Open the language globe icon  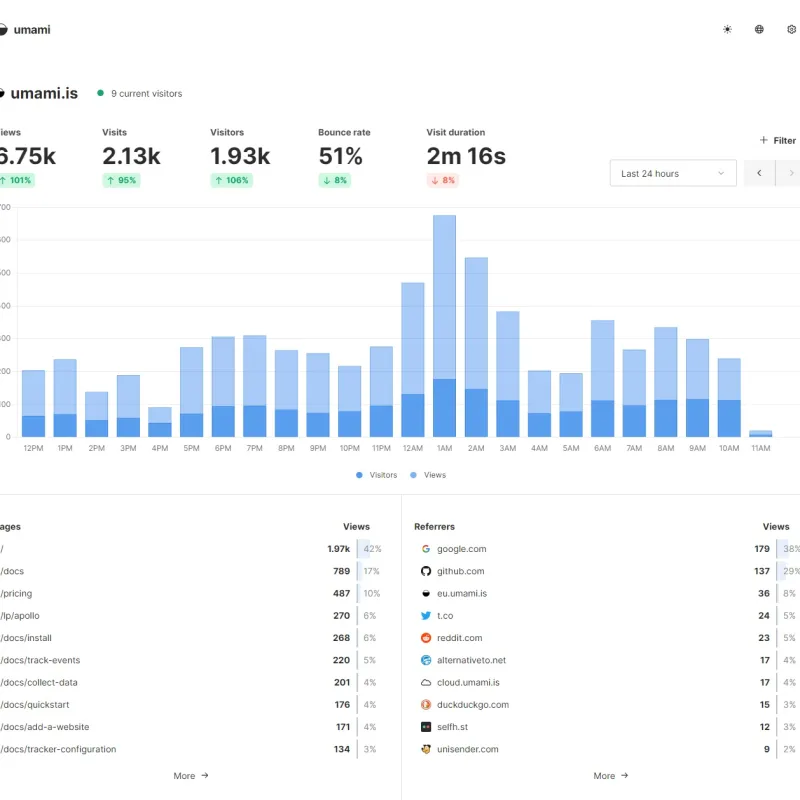tap(759, 30)
